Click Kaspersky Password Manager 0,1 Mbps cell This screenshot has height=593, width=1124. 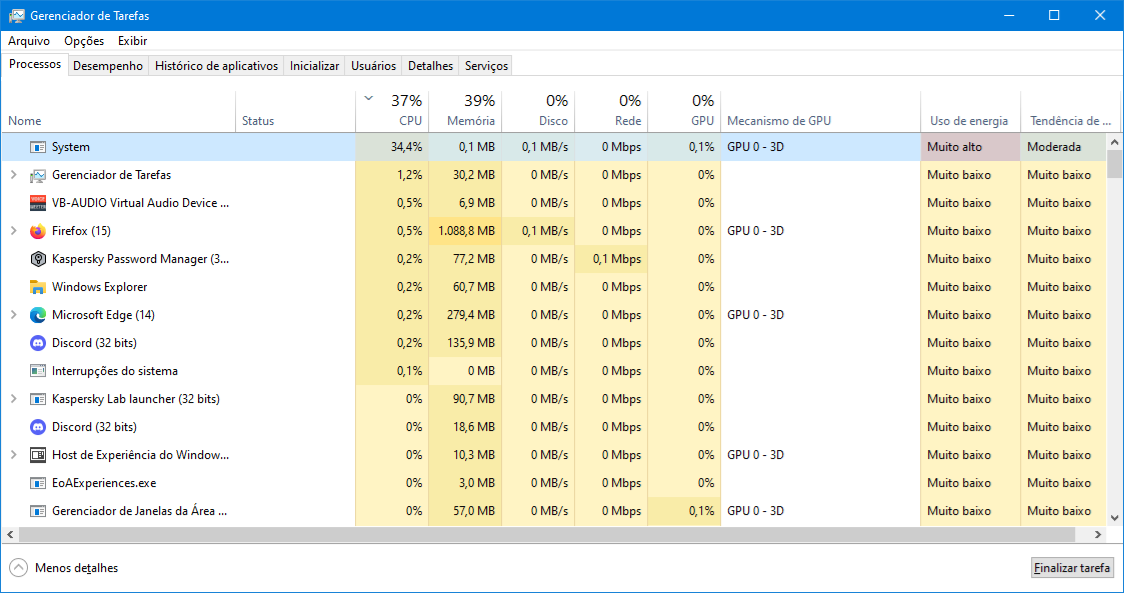611,259
